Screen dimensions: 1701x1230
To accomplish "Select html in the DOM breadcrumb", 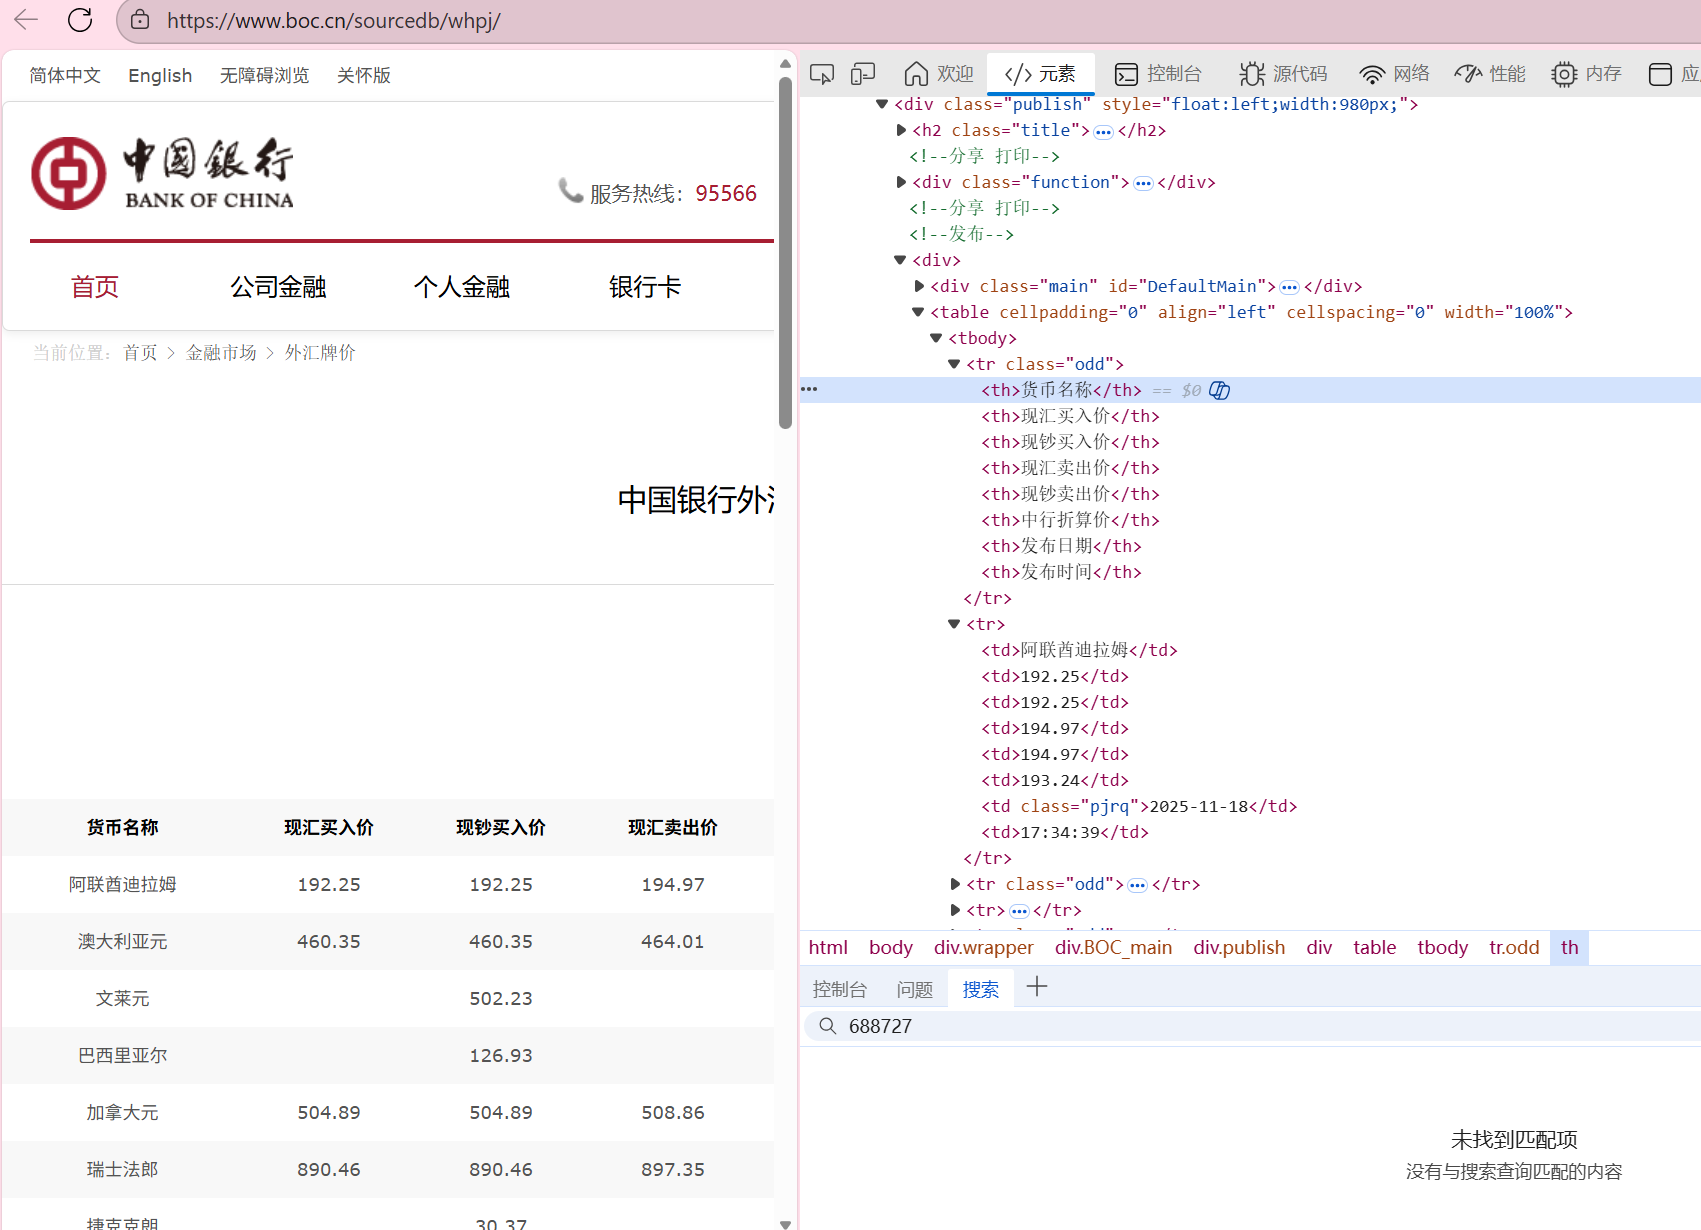I will point(828,947).
